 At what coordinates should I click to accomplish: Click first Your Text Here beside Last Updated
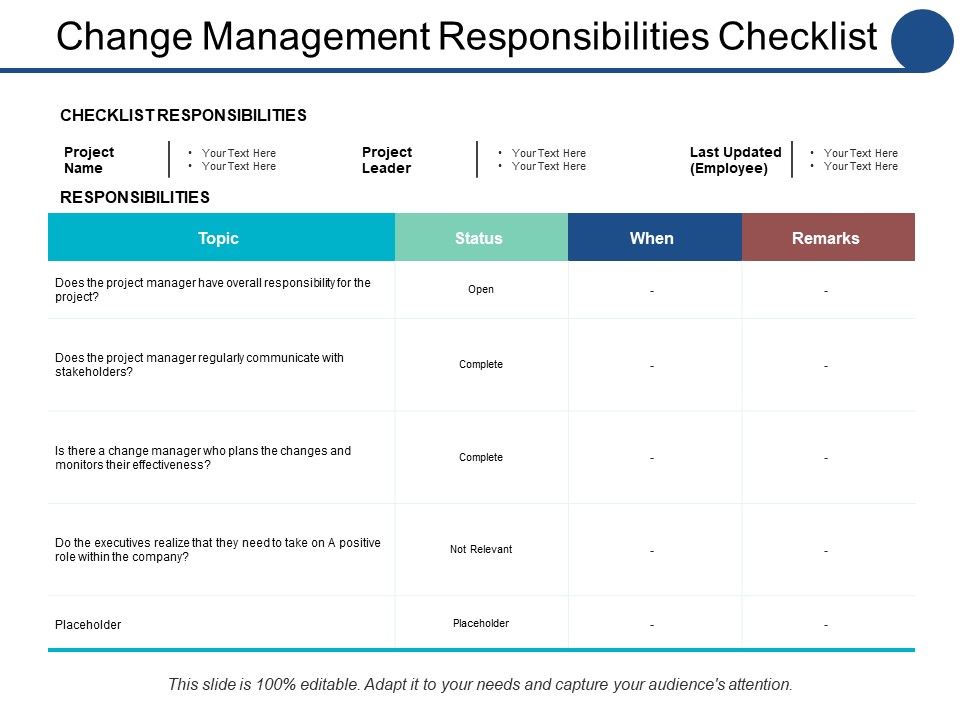(860, 153)
